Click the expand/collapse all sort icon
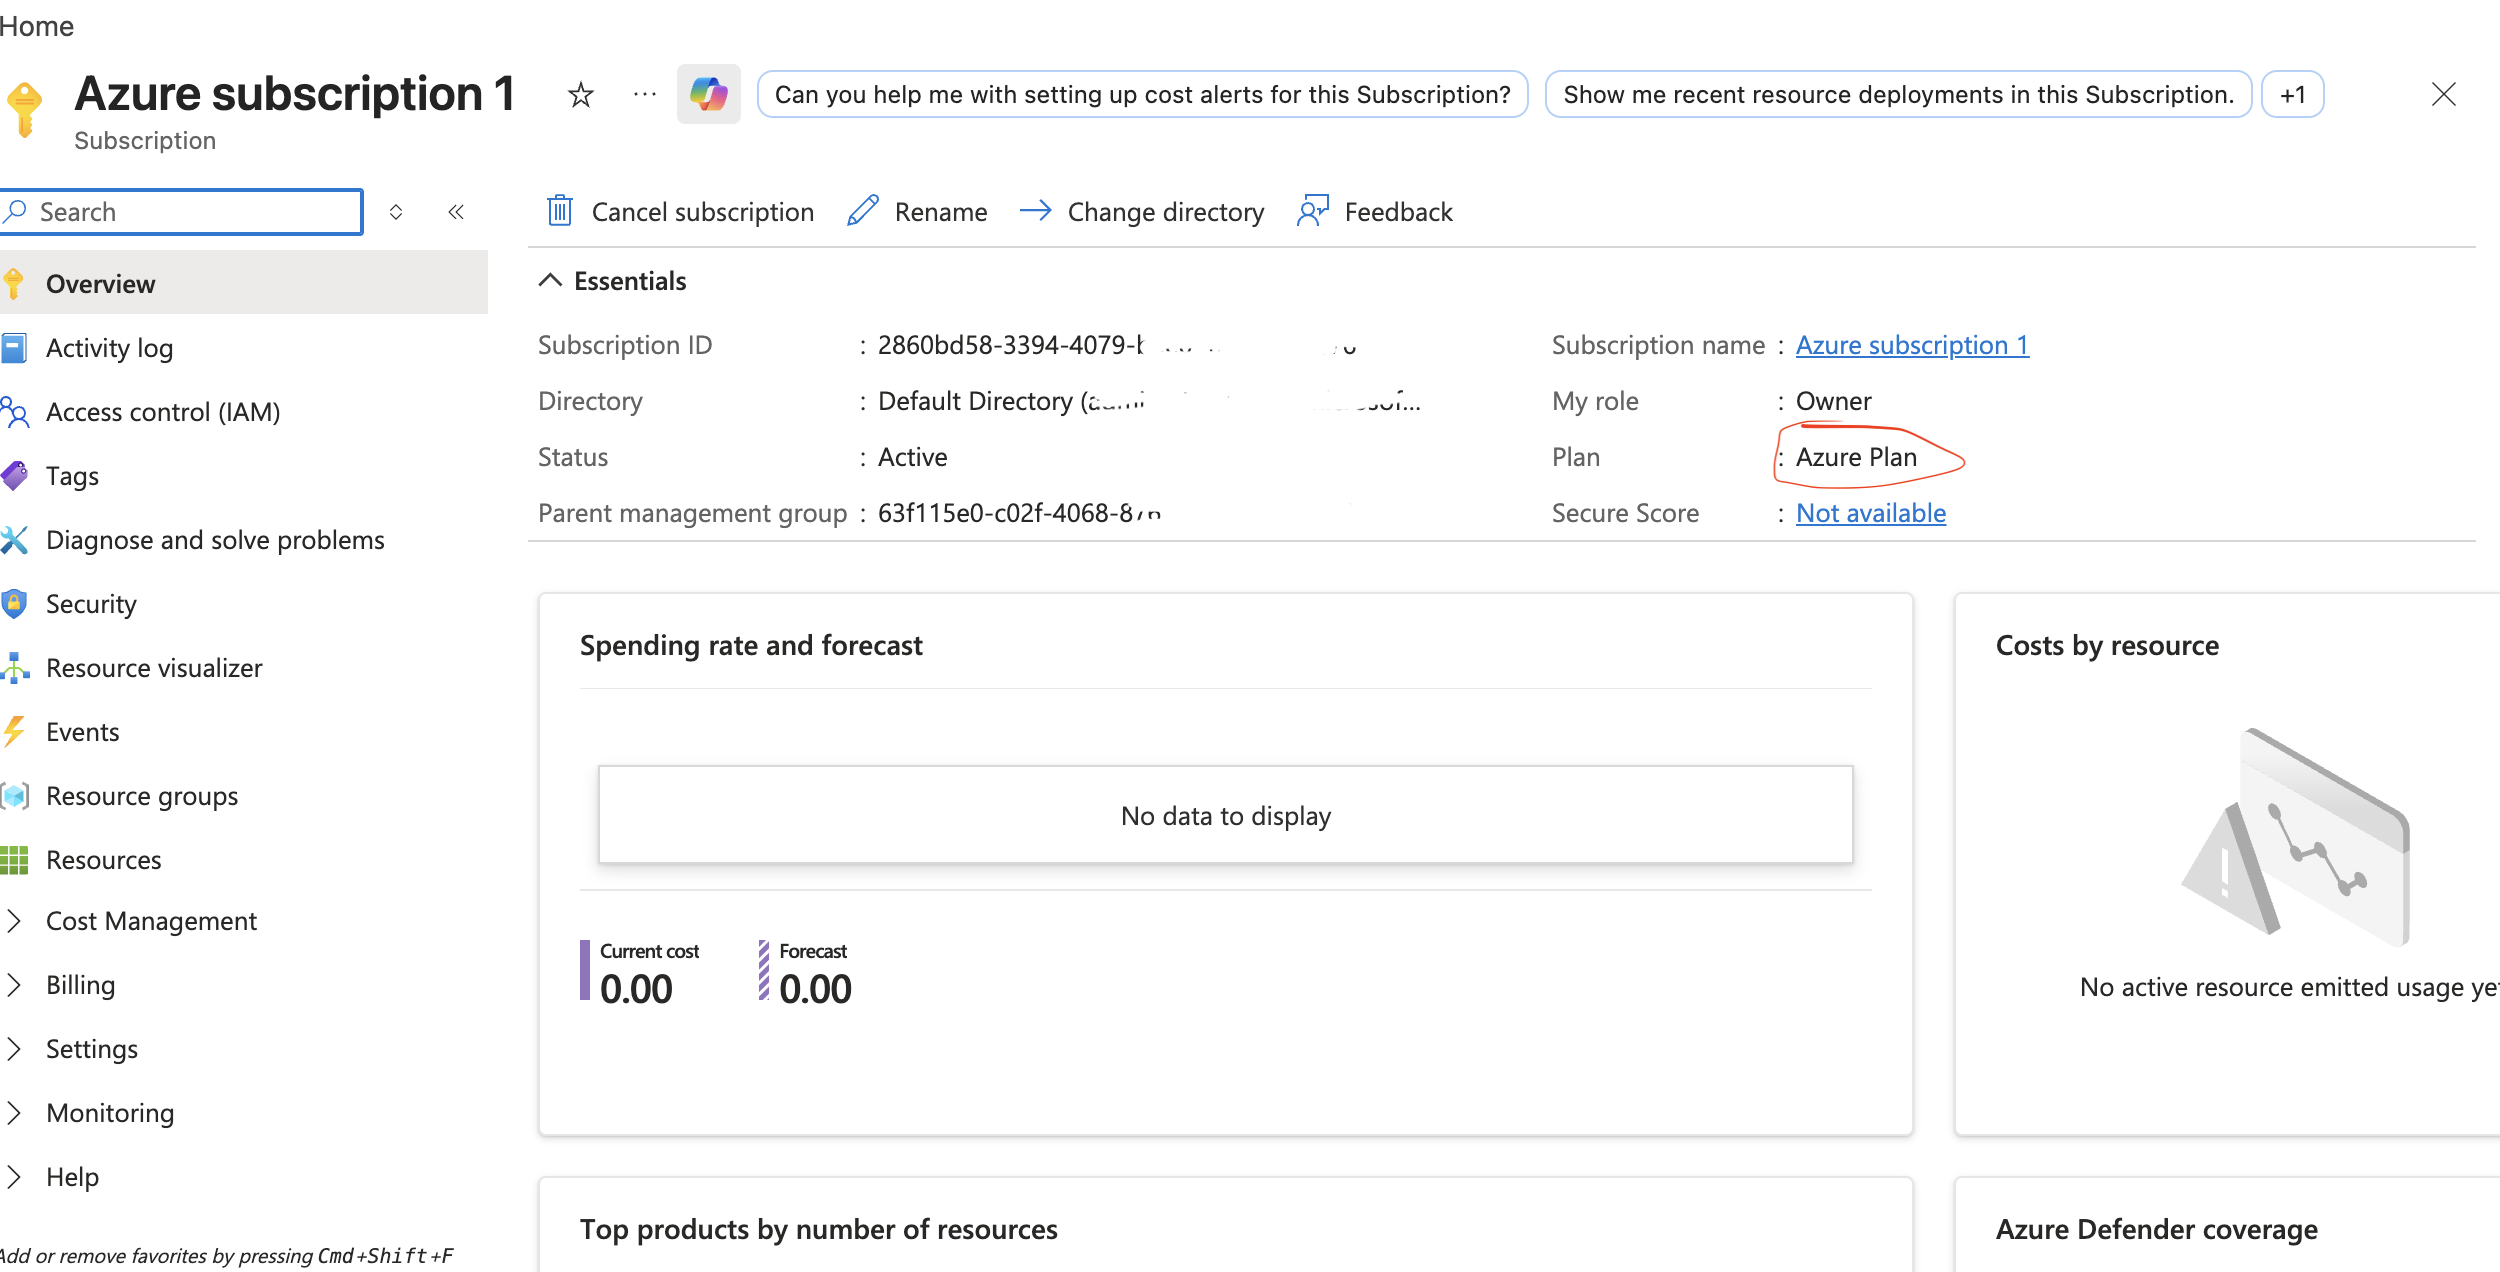Image resolution: width=2500 pixels, height=1272 pixels. pyautogui.click(x=396, y=212)
